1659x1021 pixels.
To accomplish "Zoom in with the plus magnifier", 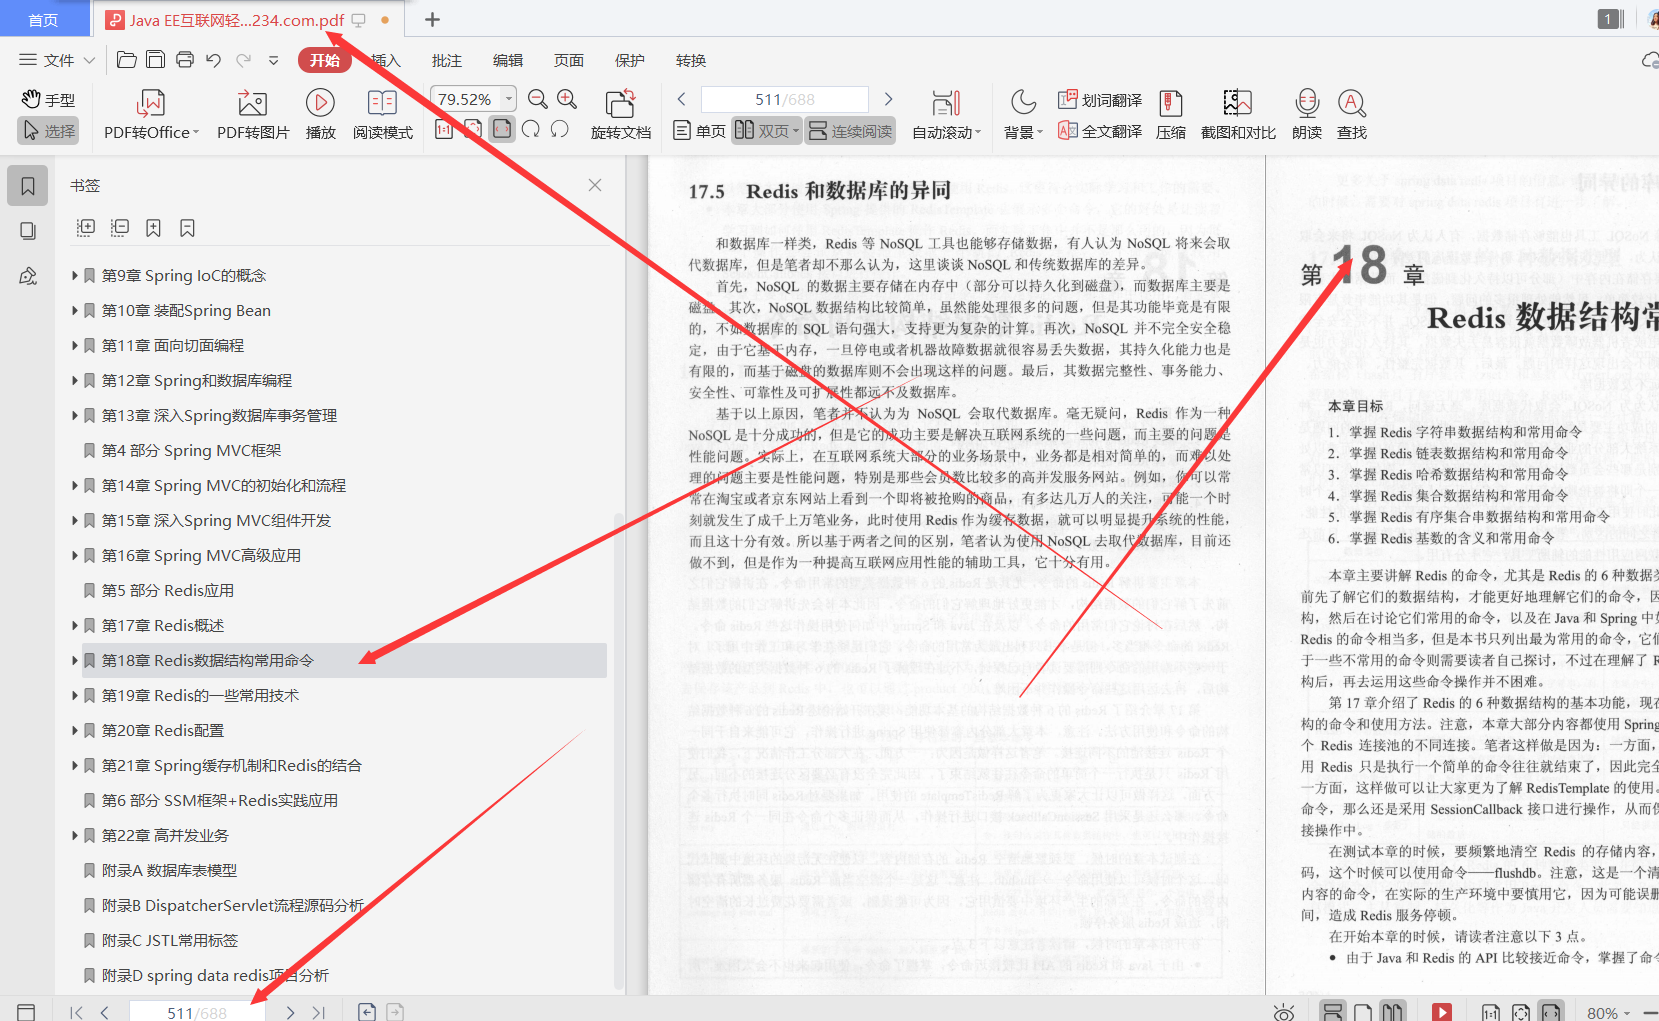I will click(567, 99).
